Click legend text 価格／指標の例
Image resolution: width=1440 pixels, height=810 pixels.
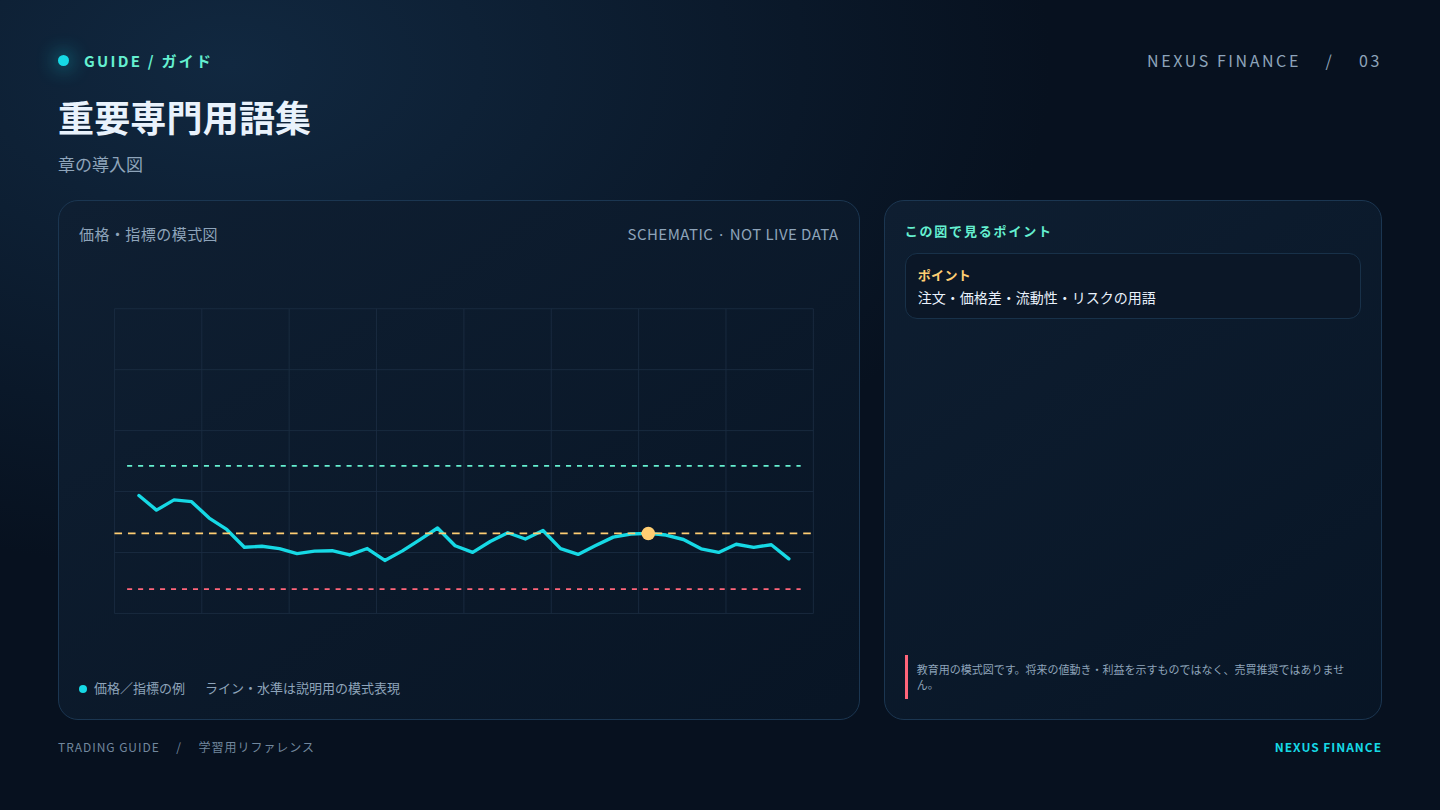(x=139, y=689)
